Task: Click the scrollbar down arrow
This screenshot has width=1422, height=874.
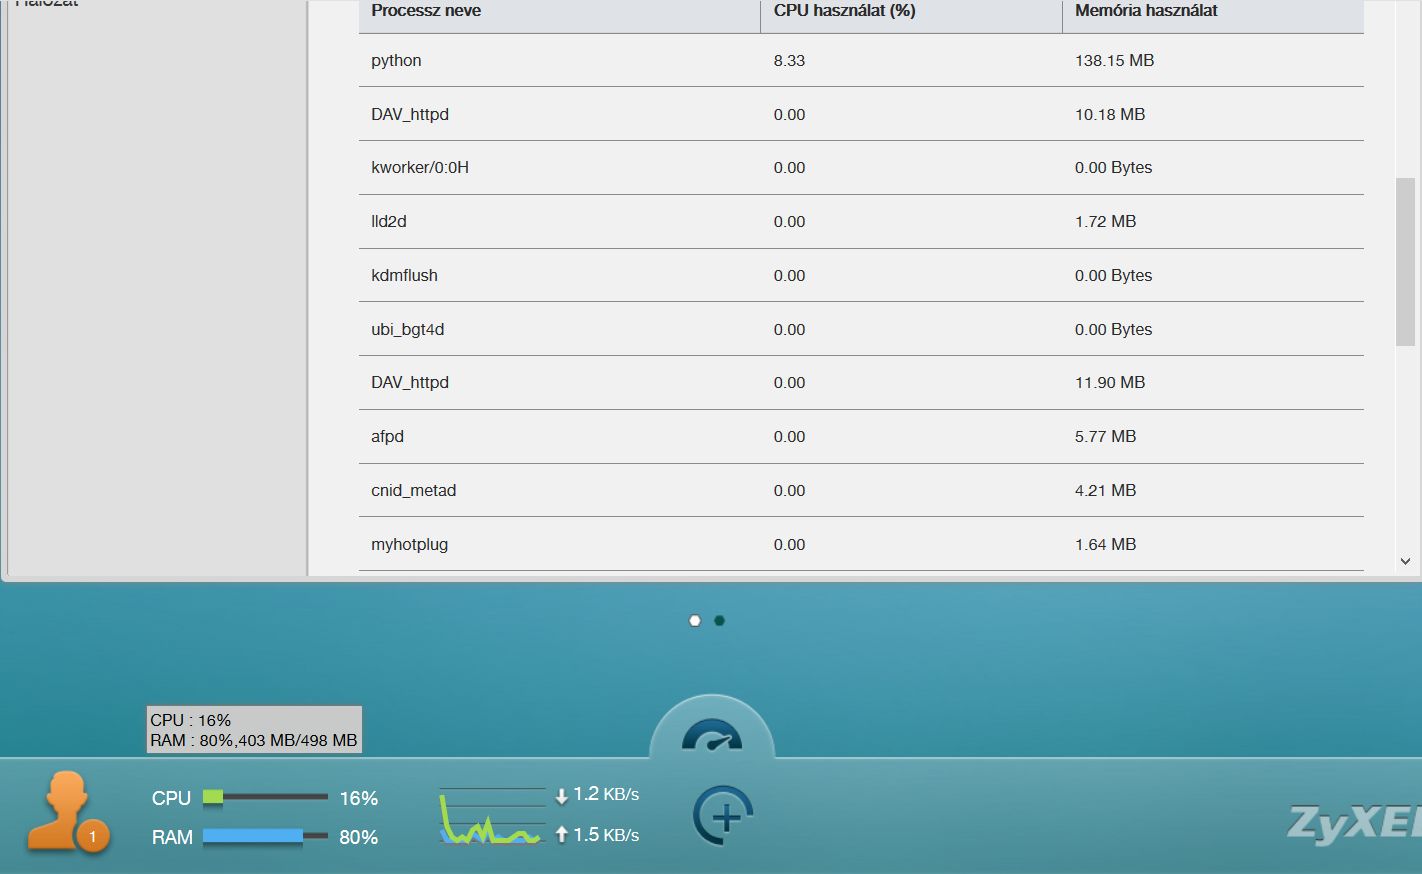Action: [1405, 562]
